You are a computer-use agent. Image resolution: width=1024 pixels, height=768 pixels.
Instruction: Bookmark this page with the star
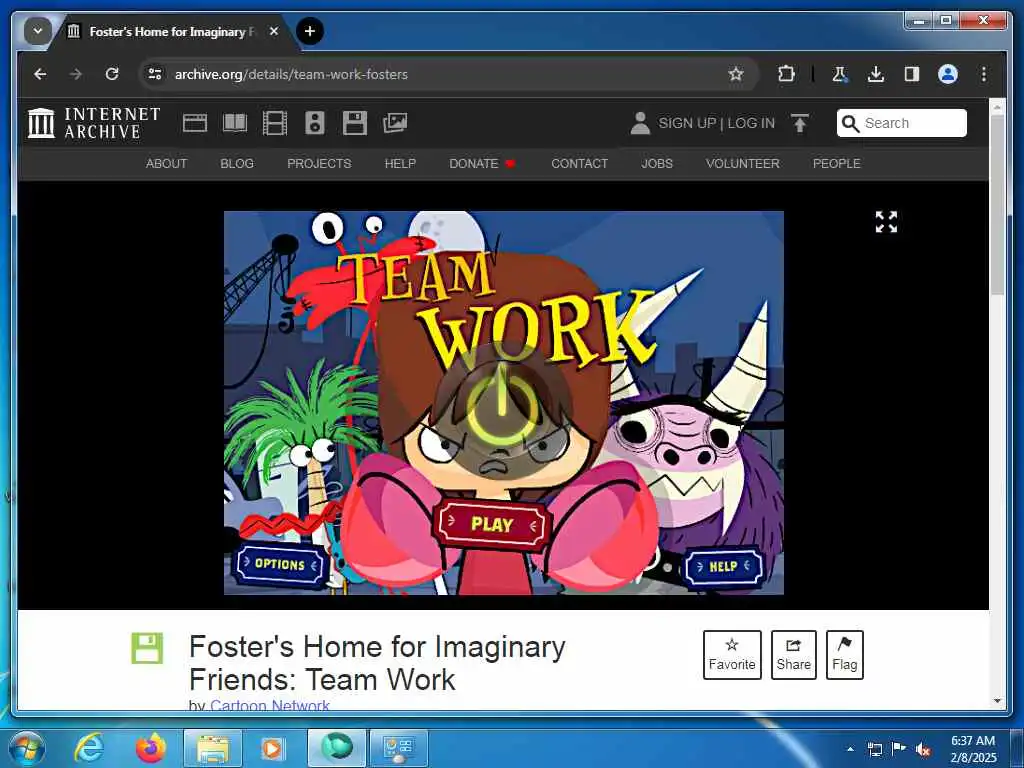tap(736, 74)
